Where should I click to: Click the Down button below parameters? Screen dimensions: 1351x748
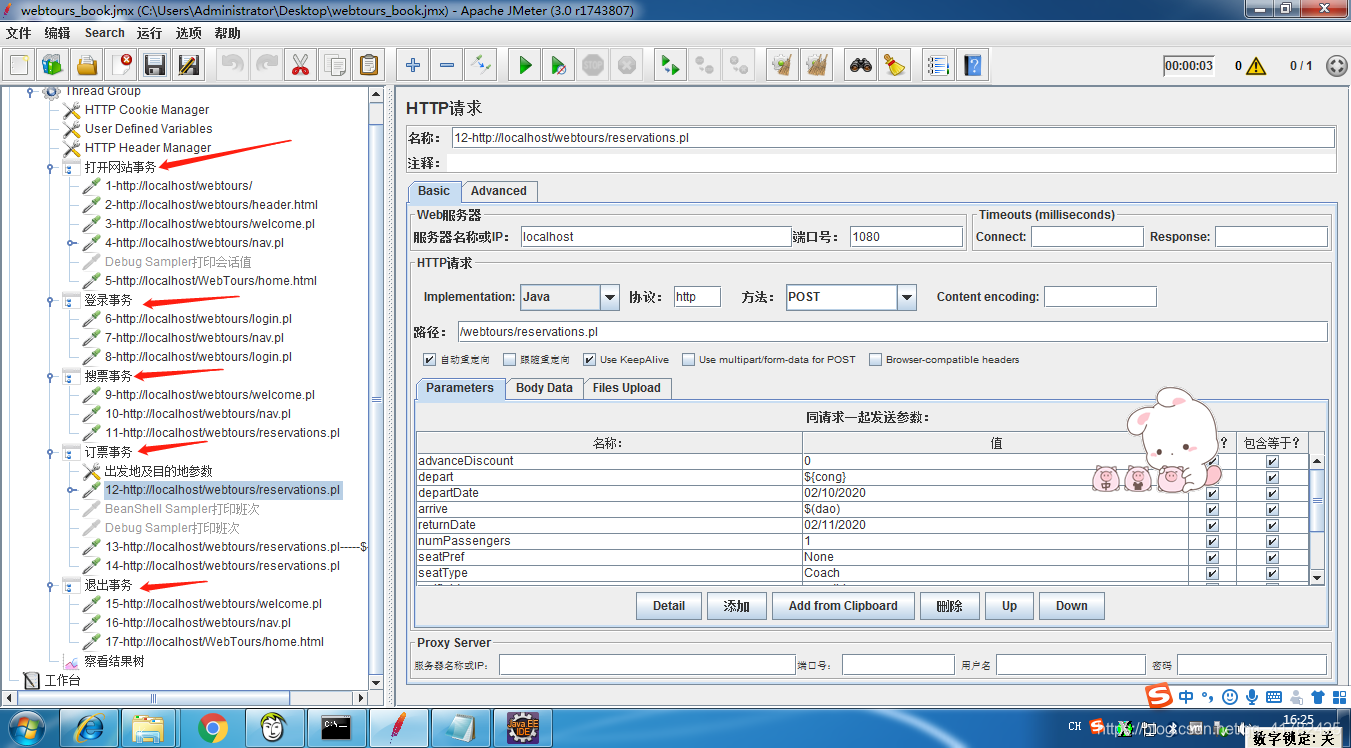[x=1072, y=606]
